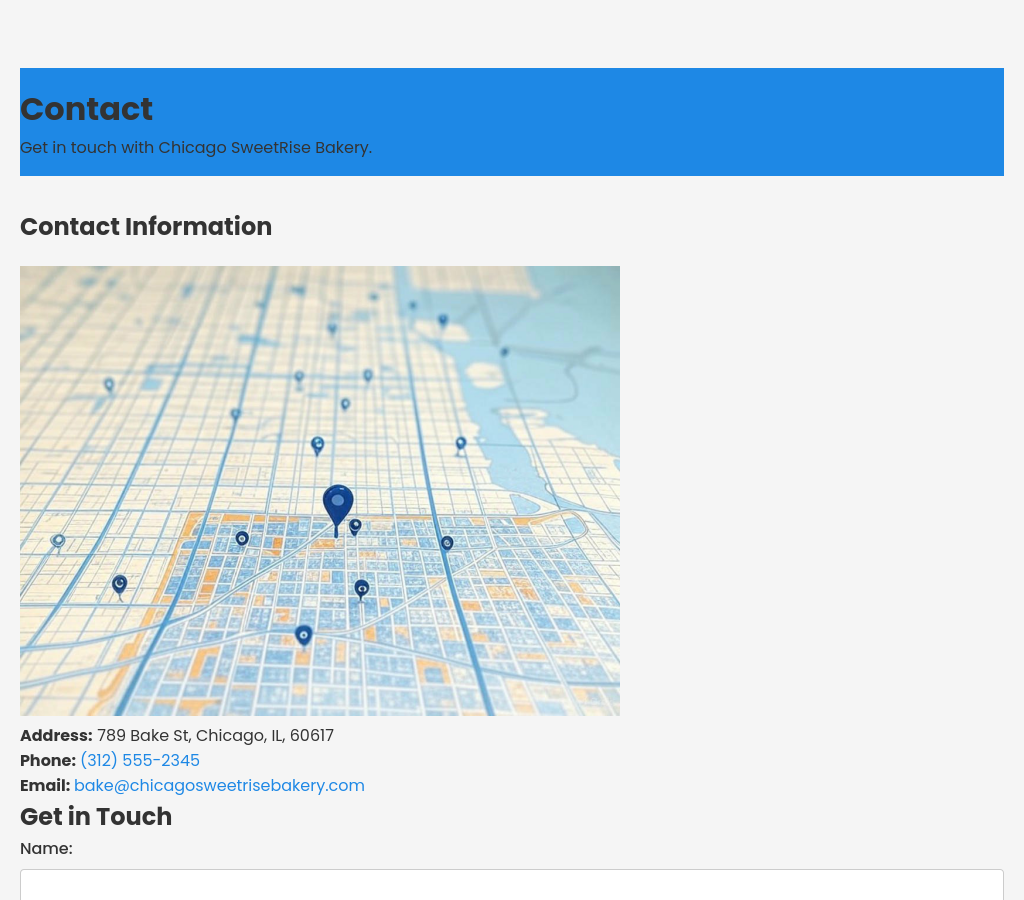1024x900 pixels.
Task: Click the medium pin directly above large pin
Action: pyautogui.click(x=318, y=445)
